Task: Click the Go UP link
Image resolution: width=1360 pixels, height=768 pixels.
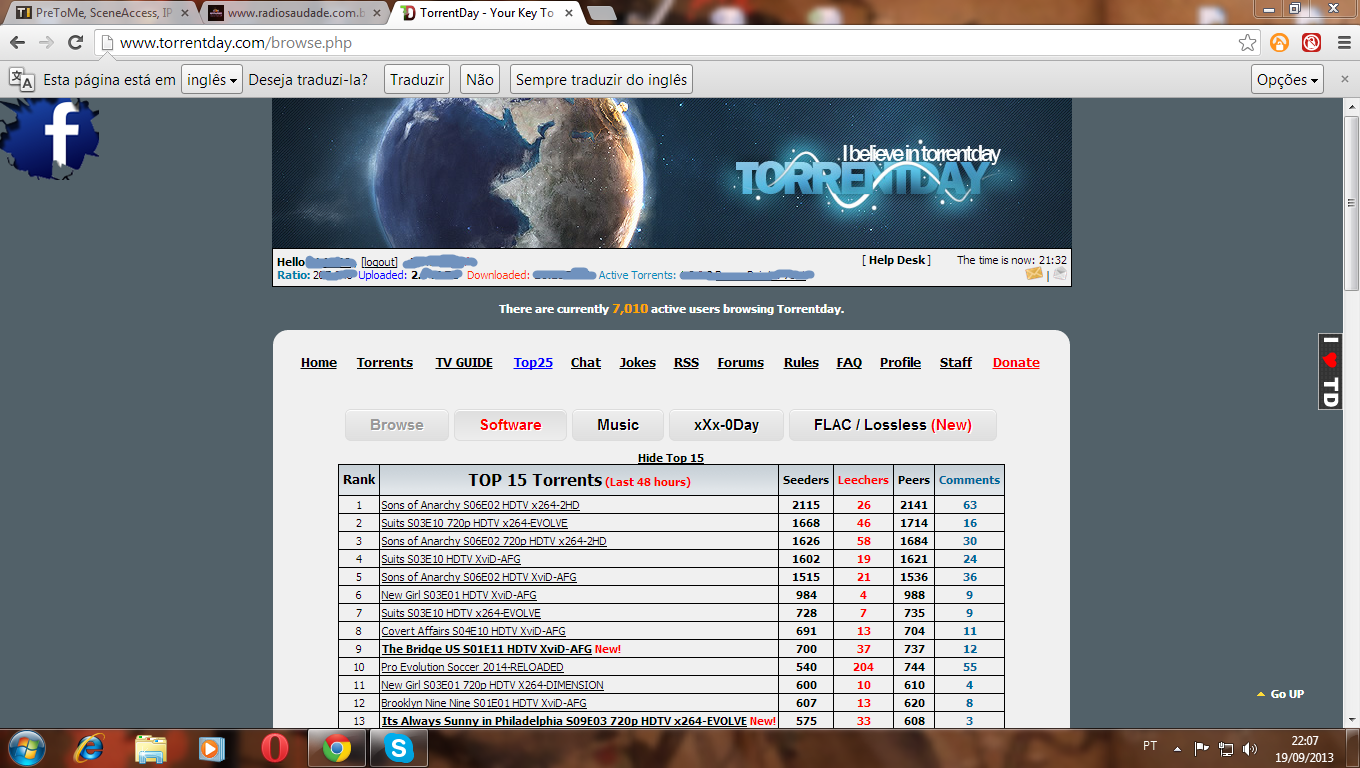Action: [1281, 694]
